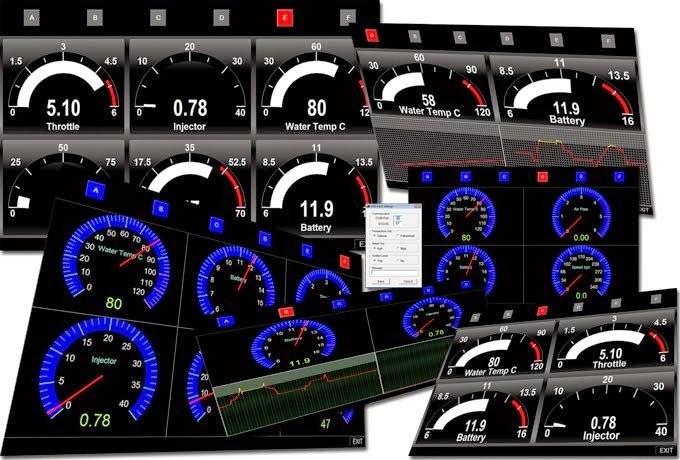Click the Speed kph 0.0 blue gauge

(x=581, y=273)
